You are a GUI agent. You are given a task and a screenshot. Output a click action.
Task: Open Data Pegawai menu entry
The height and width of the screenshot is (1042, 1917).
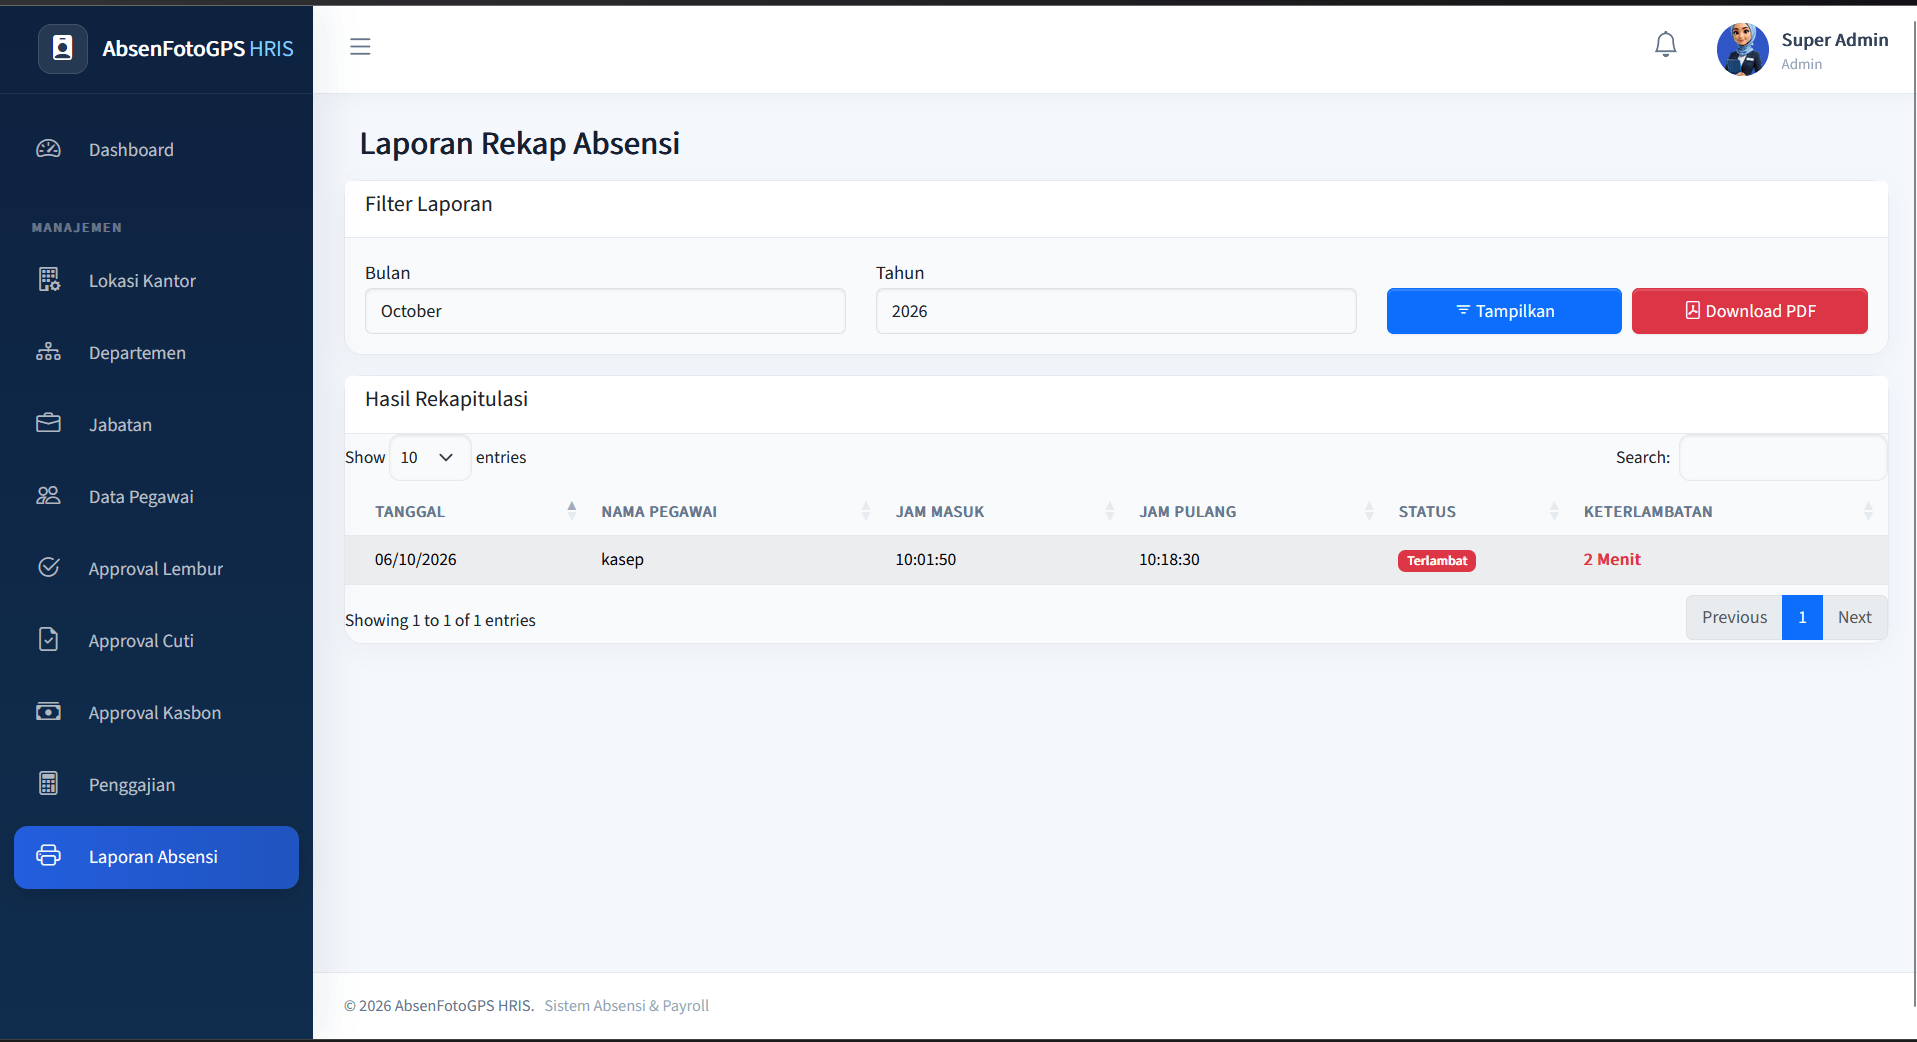(x=156, y=497)
